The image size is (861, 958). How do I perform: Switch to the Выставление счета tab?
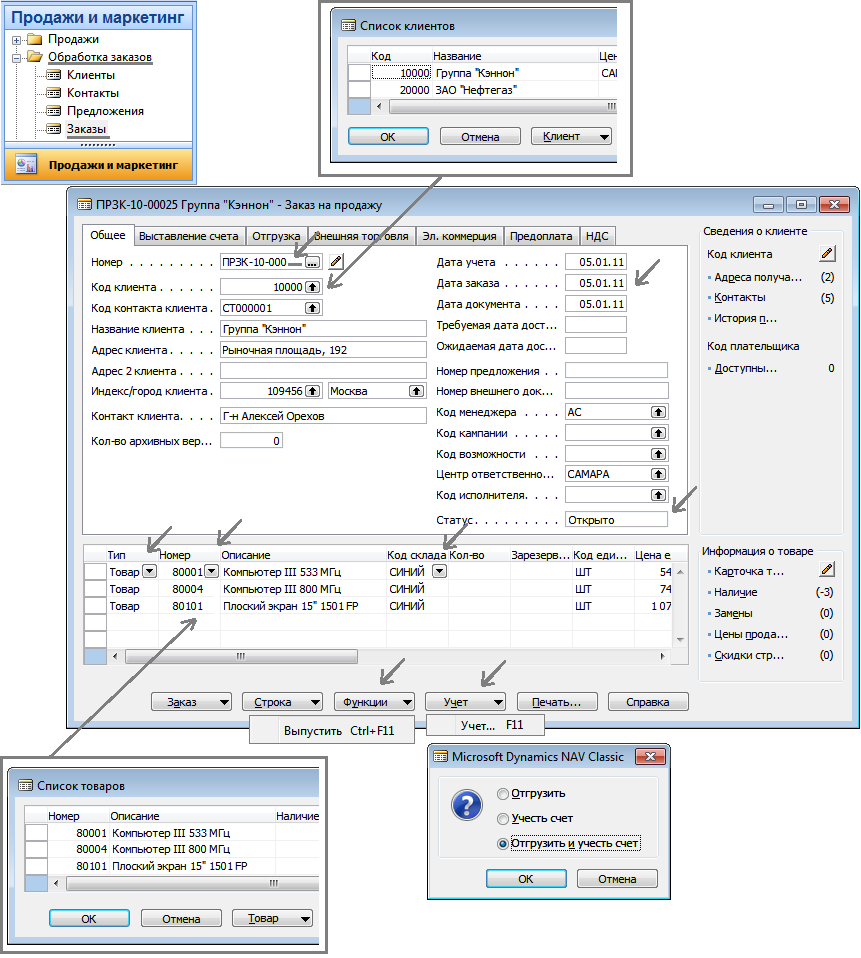(189, 236)
